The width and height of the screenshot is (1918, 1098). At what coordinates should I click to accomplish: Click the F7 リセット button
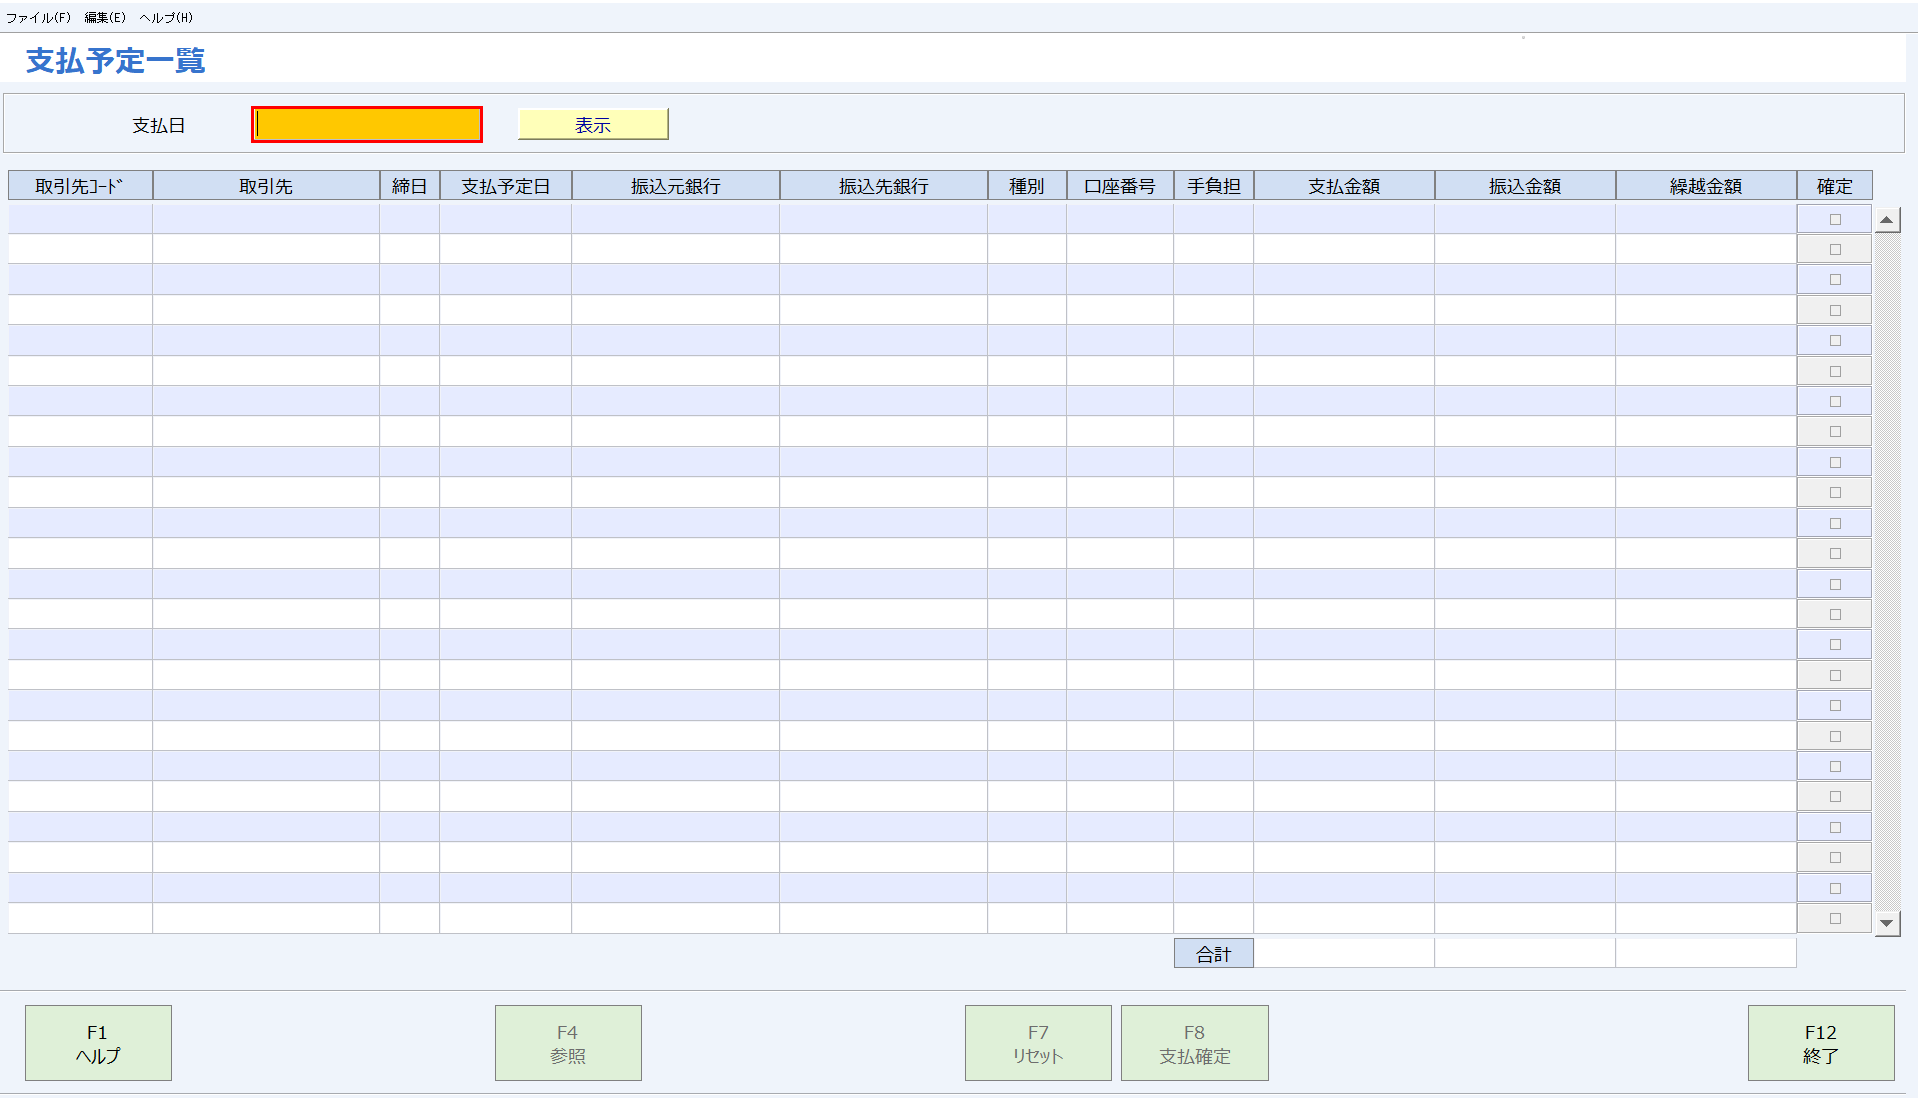1036,1042
